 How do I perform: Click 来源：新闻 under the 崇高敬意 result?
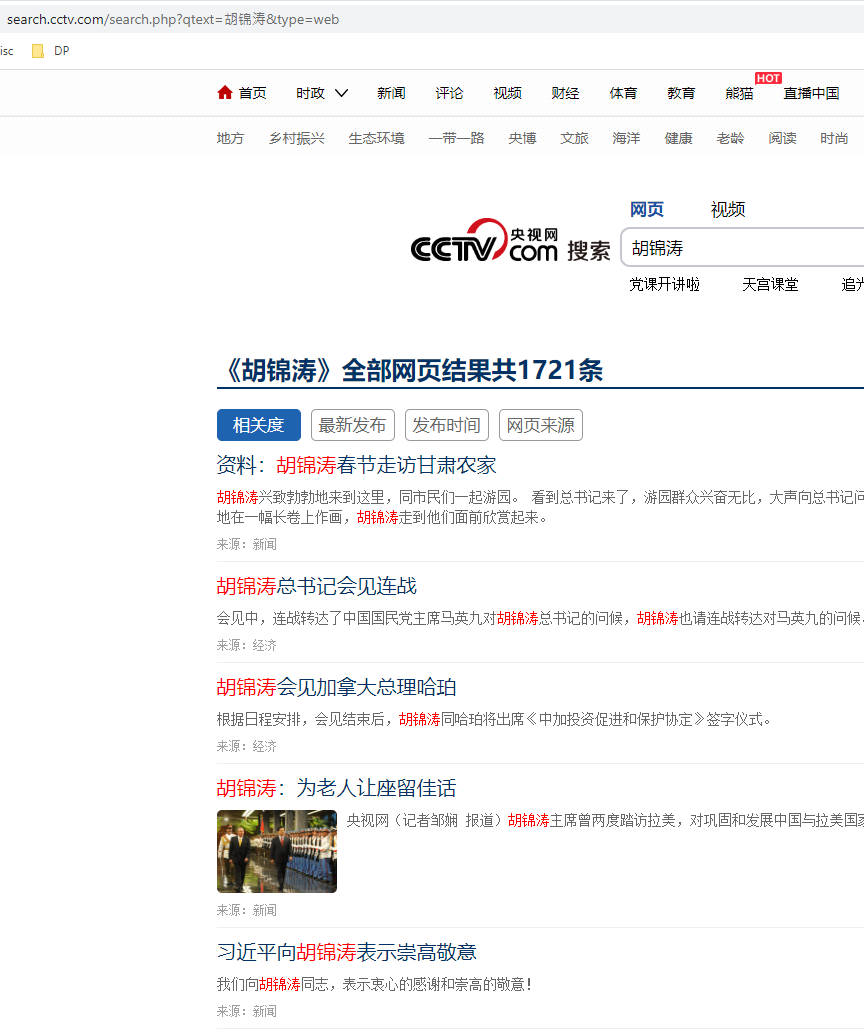[x=247, y=1011]
